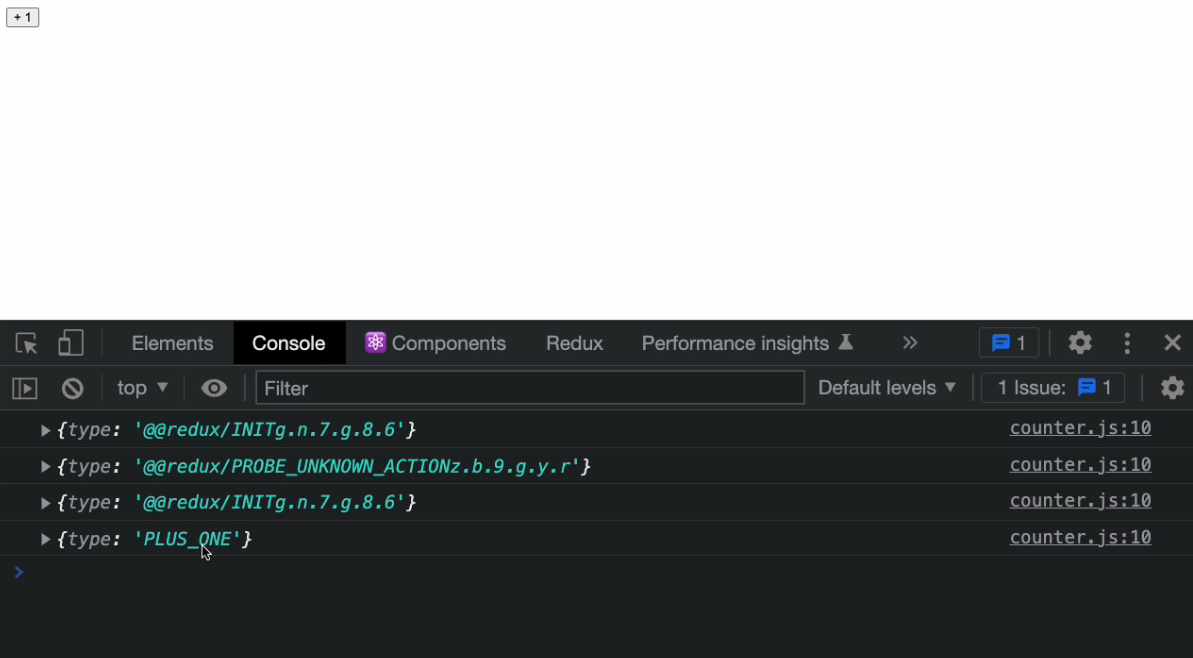Switch to Performance insights tab
This screenshot has width=1193, height=658.
(747, 343)
